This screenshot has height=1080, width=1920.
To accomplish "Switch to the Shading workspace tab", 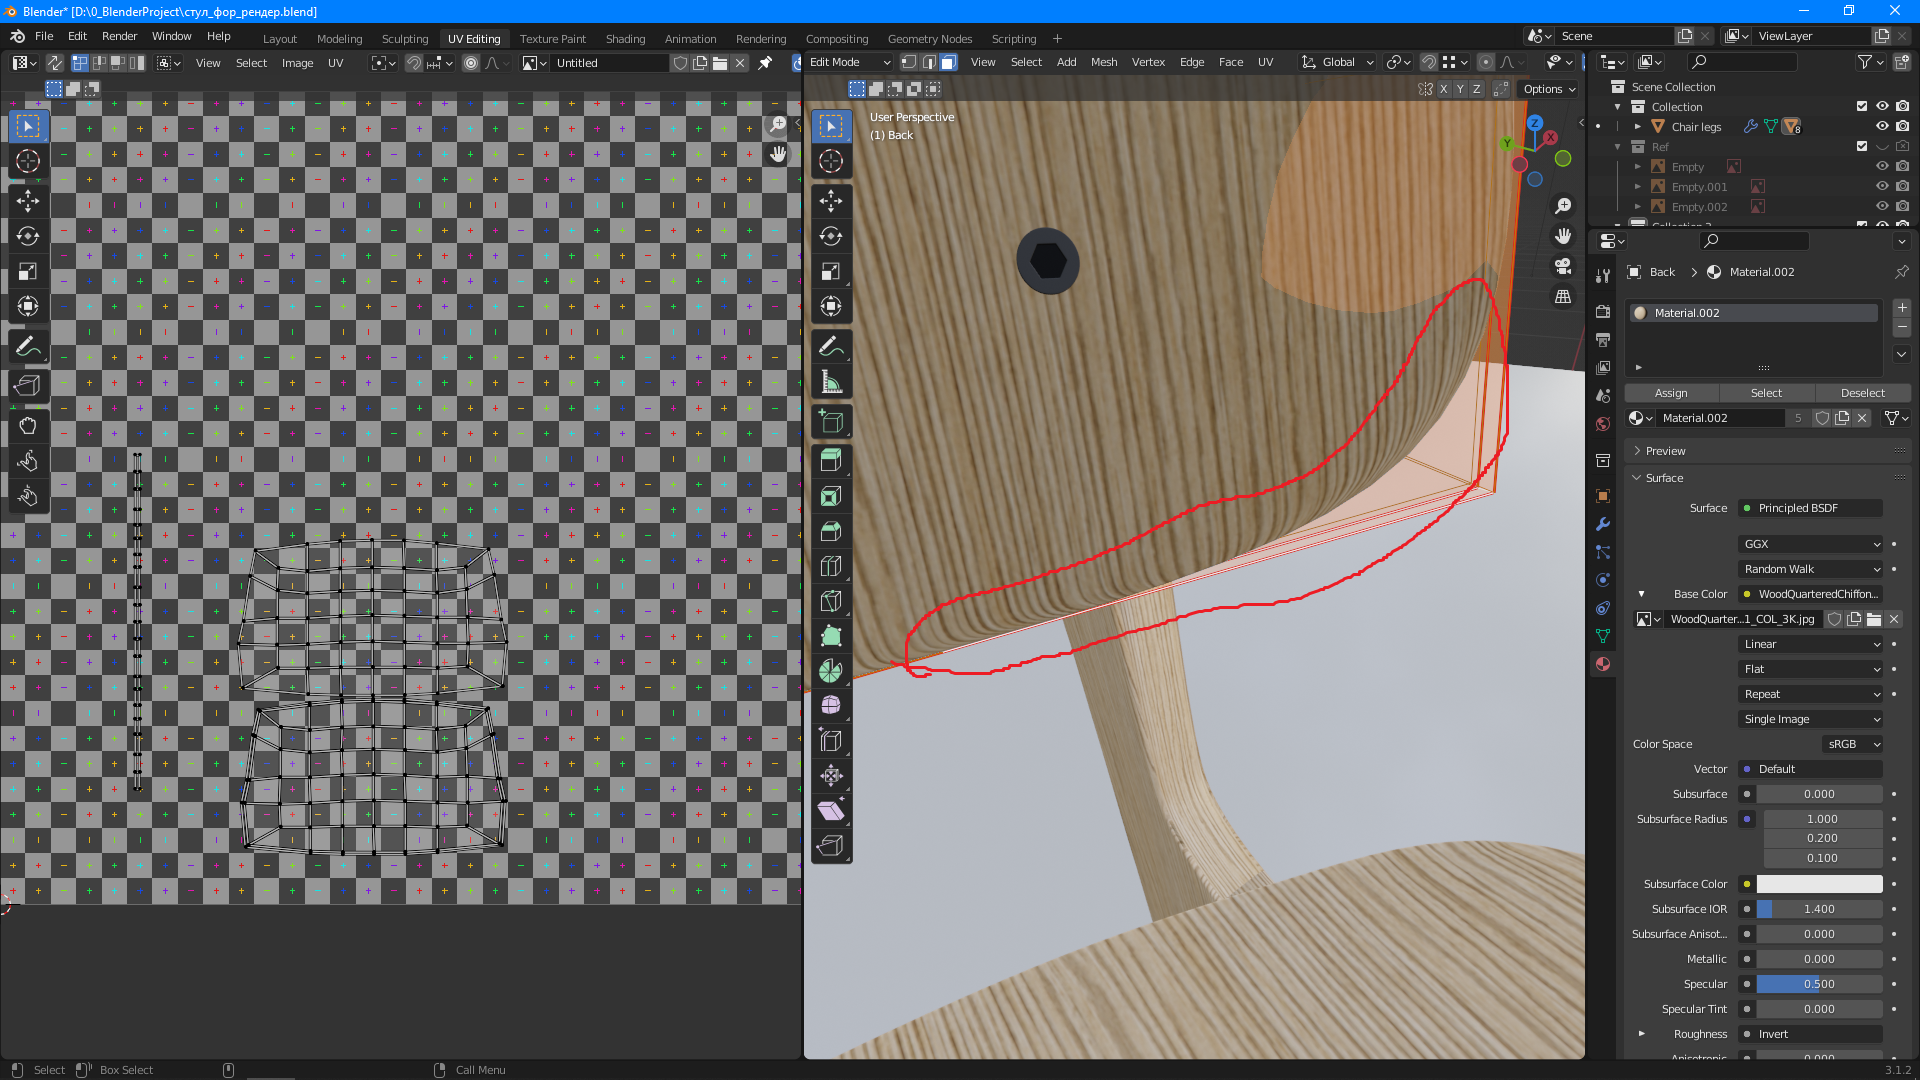I will pos(625,39).
